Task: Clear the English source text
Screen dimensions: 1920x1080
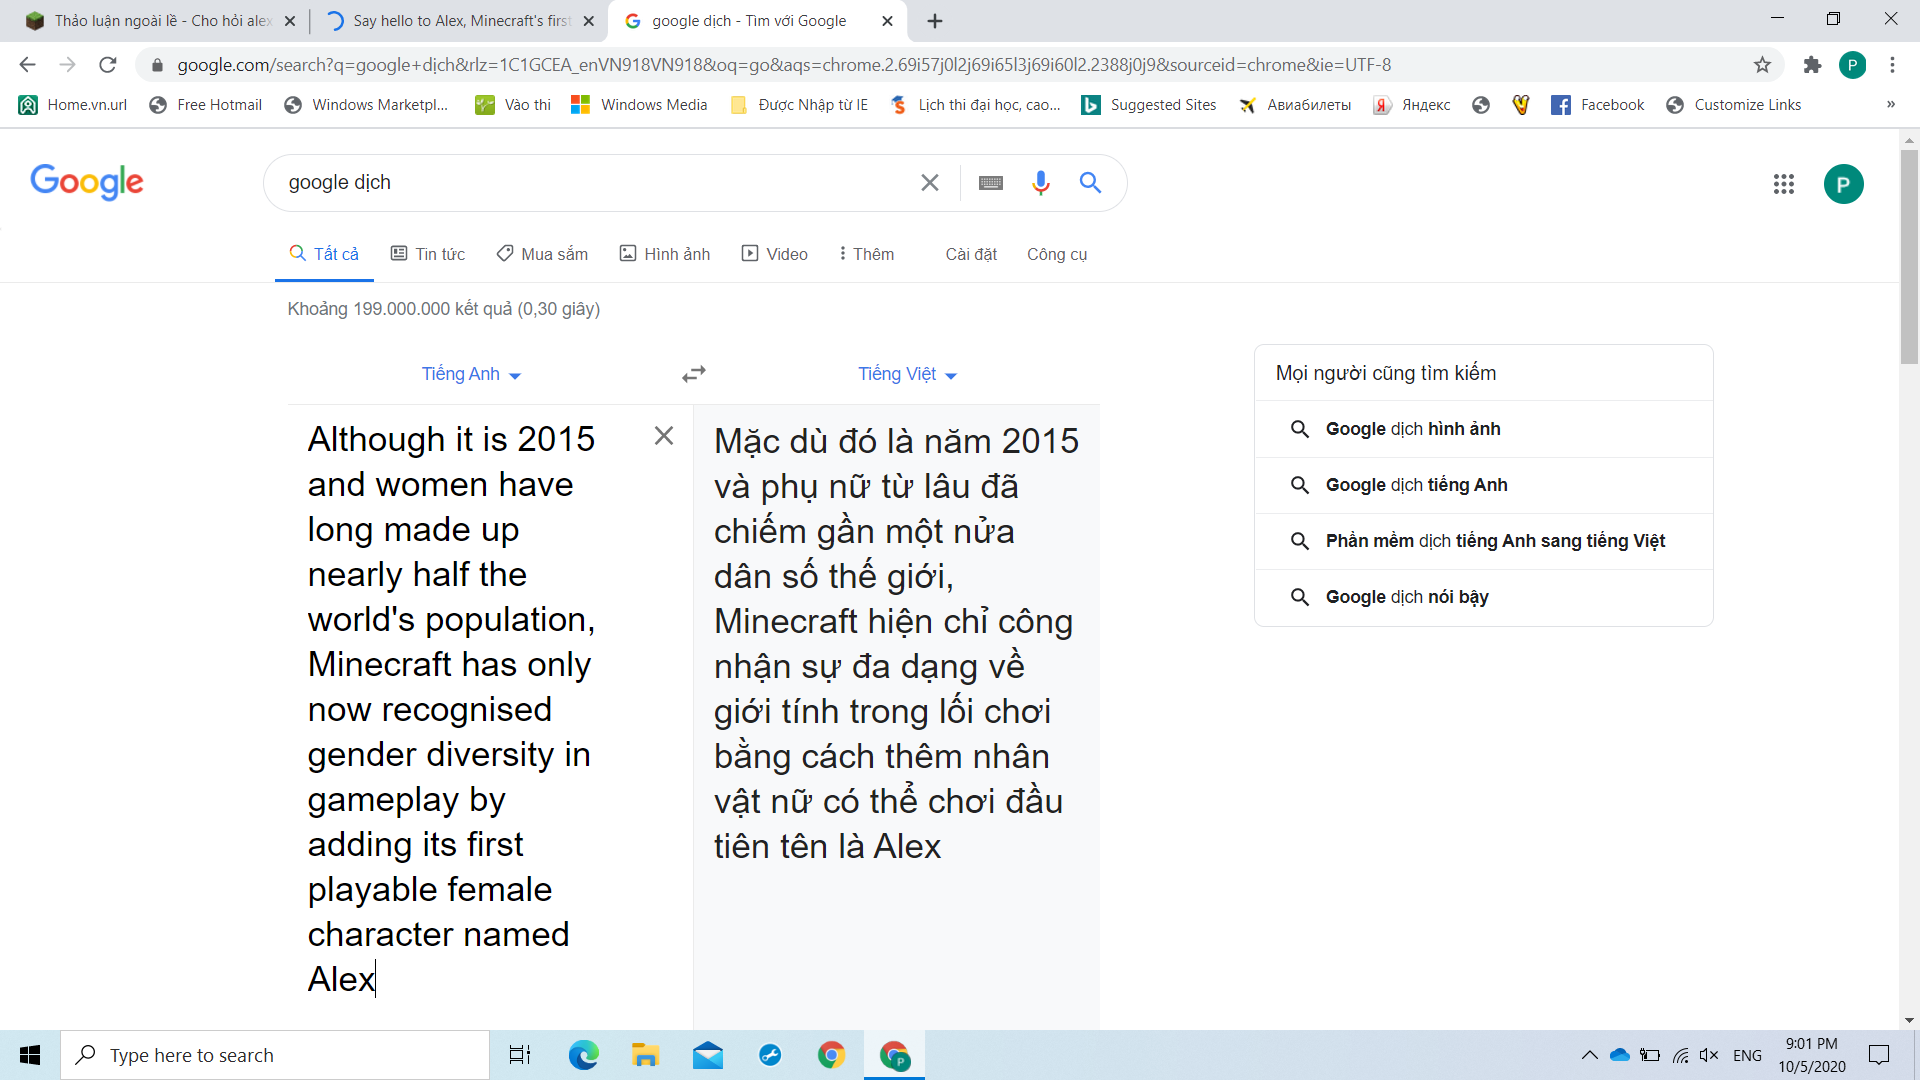Action: (x=663, y=436)
